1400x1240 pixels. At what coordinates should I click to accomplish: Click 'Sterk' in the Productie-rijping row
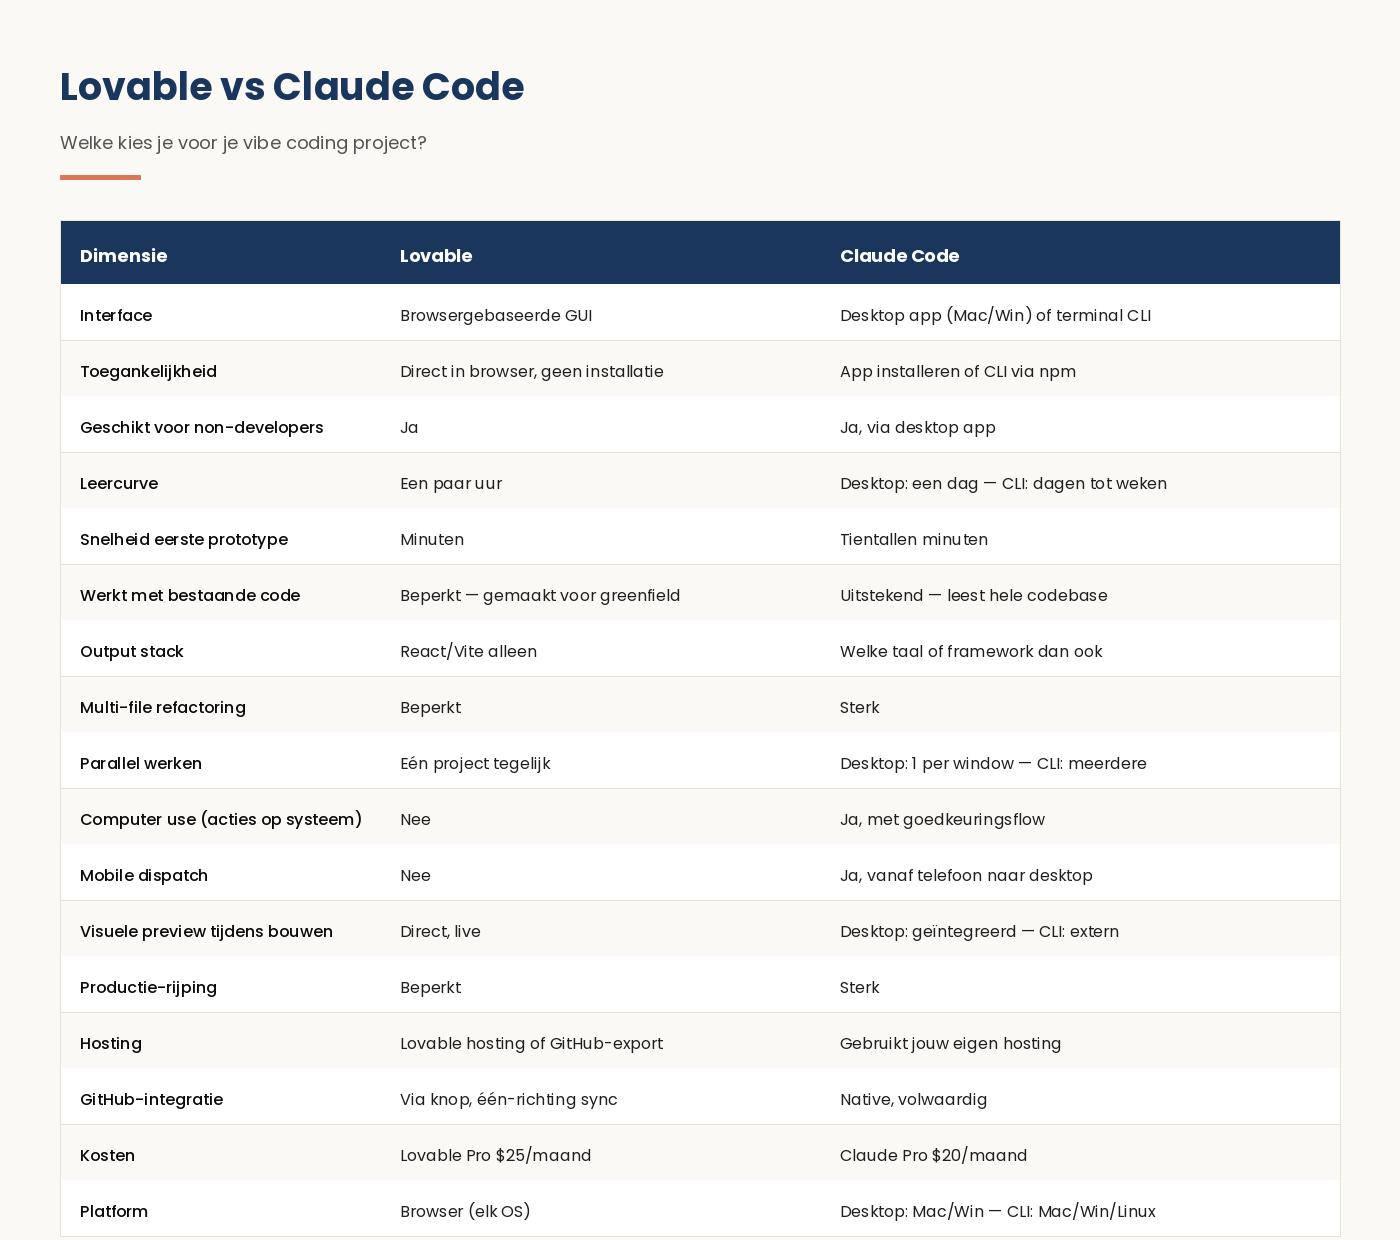click(860, 988)
